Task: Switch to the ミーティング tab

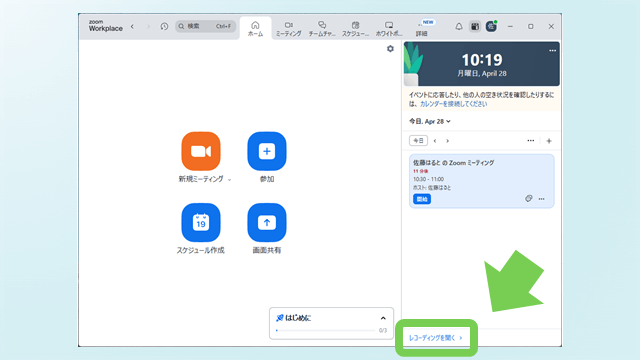Action: (289, 29)
